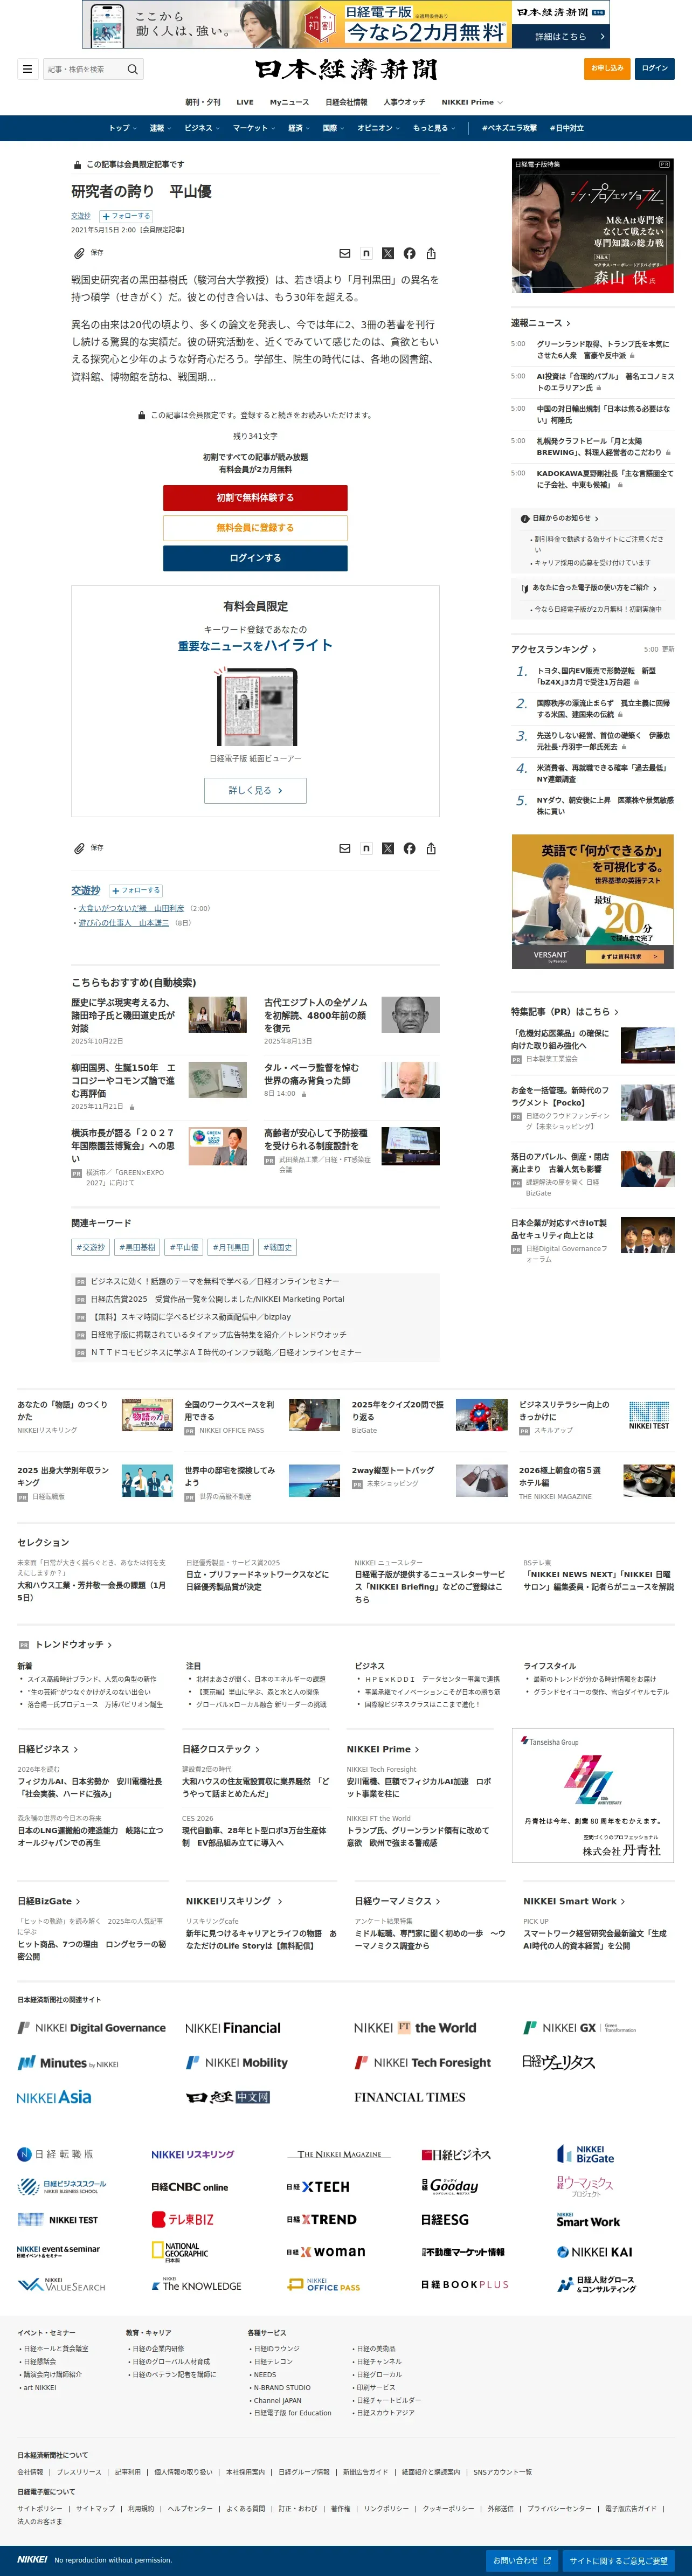Share to Facebook, top icon row
This screenshot has width=692, height=2576.
409,254
